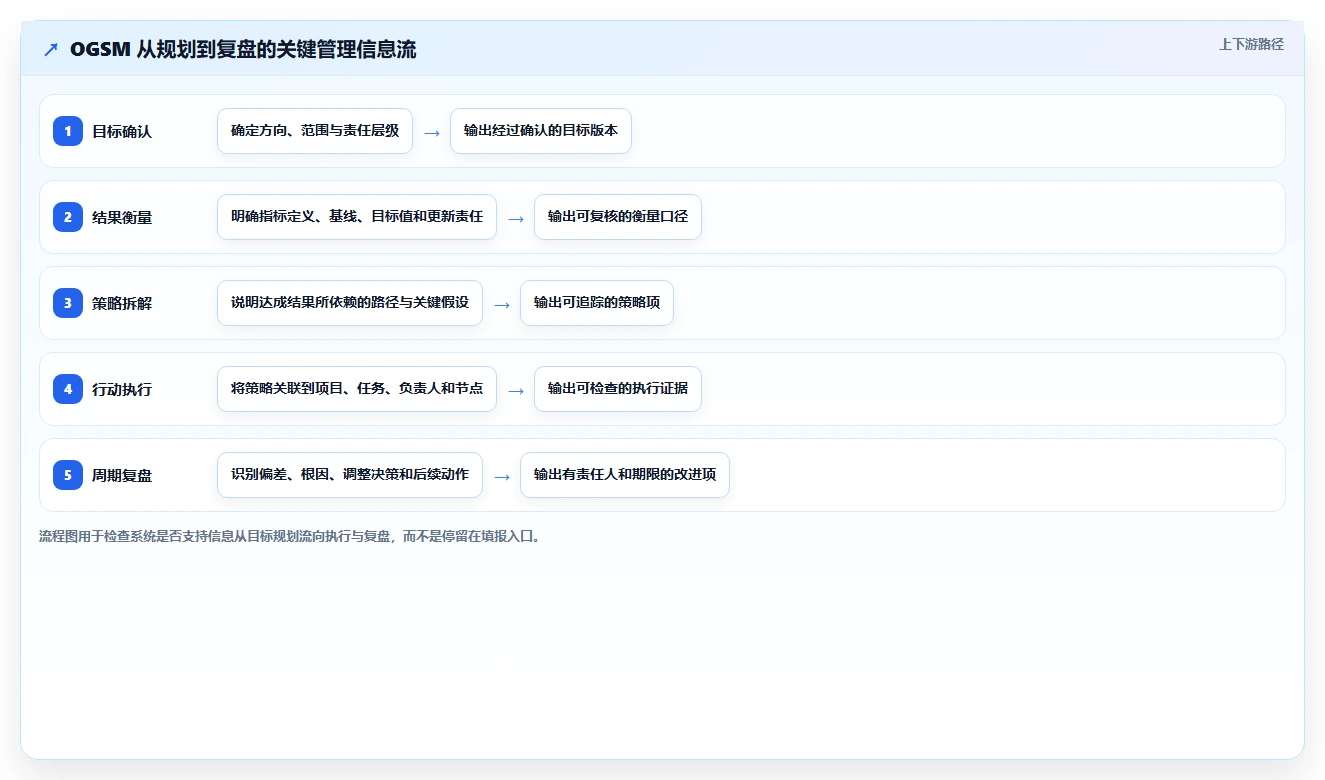Click the 将策略关联到项目、任务、负责人和节点 box
Screen dimensions: 1325x780
(x=357, y=389)
